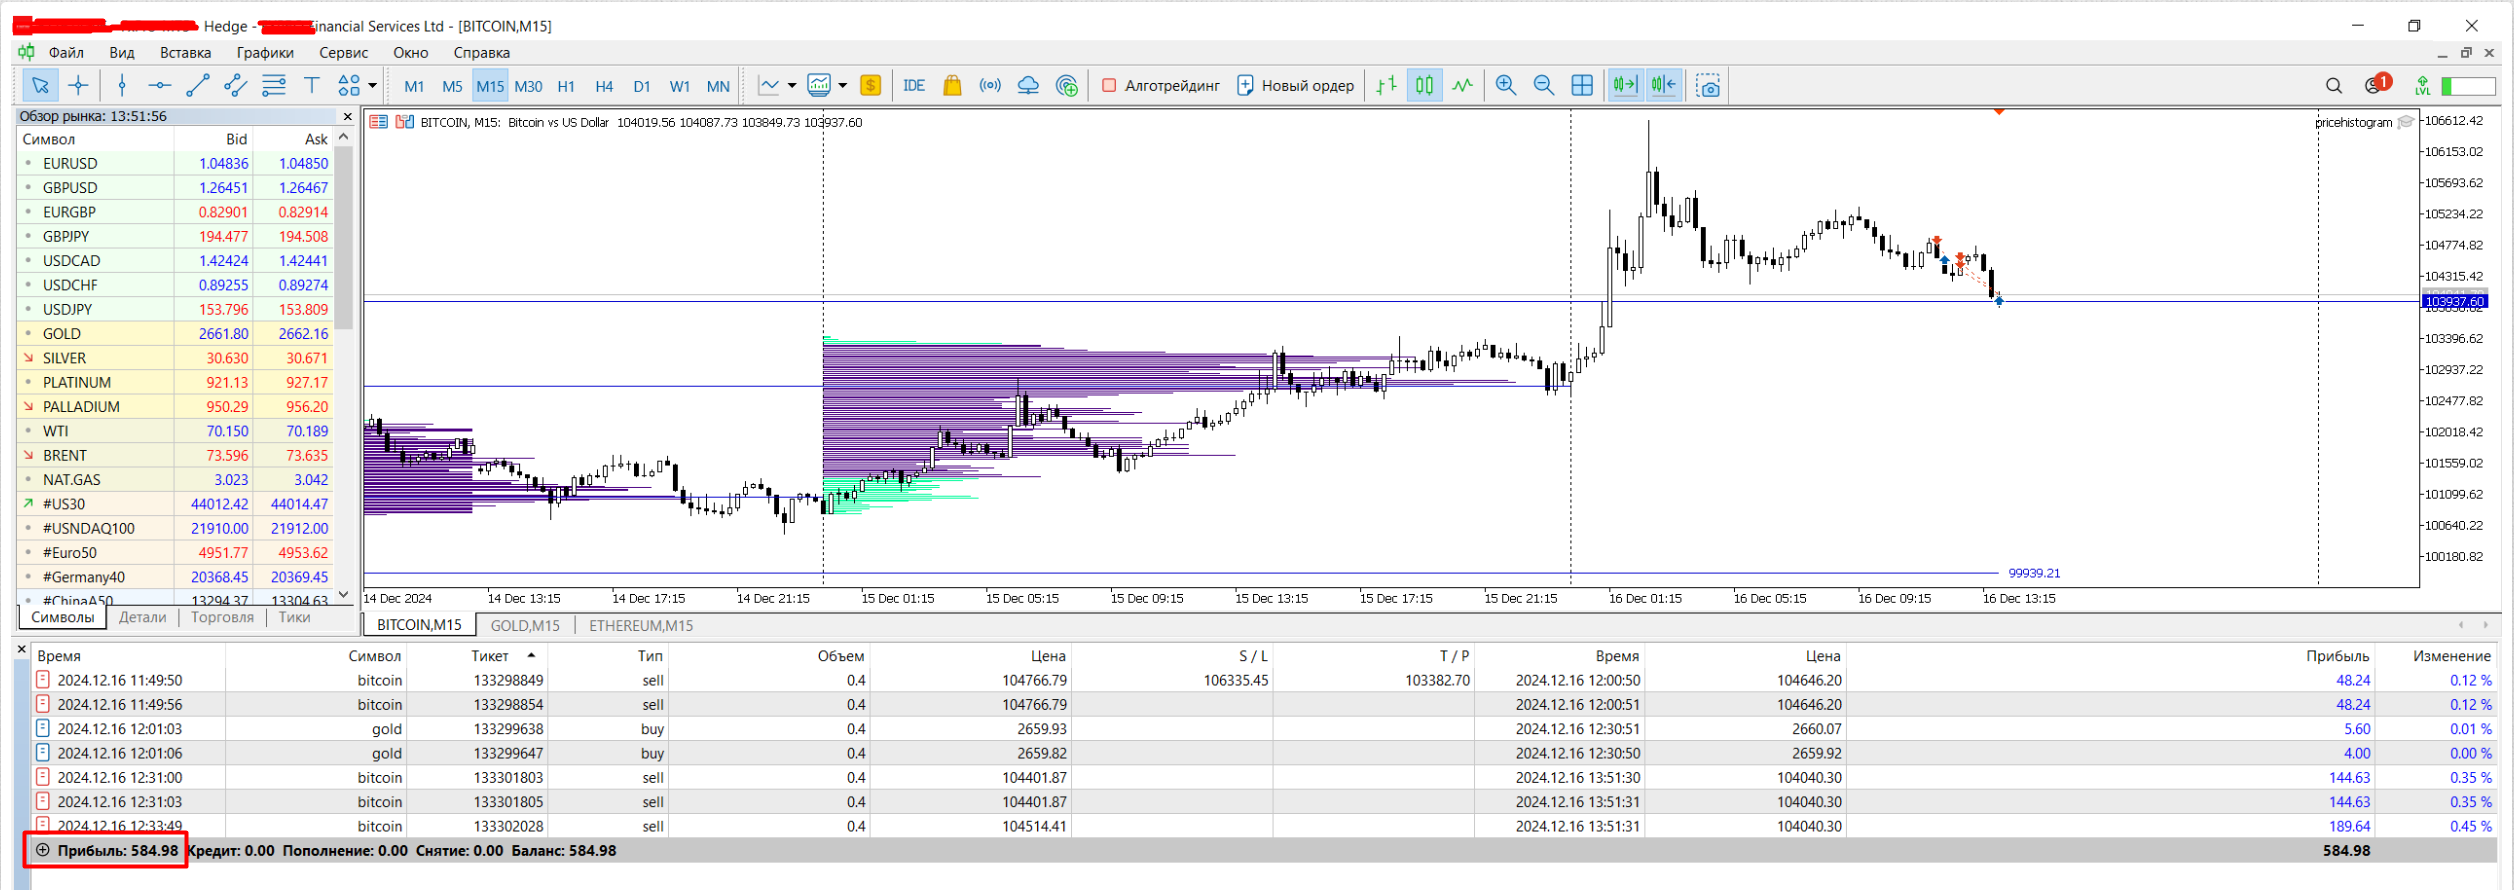
Task: Toggle chart autoscroll
Action: click(x=1664, y=86)
